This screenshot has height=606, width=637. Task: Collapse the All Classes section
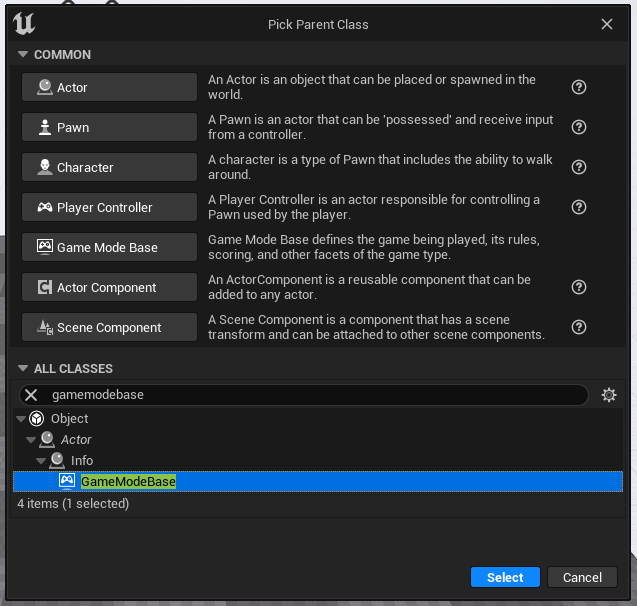22,369
